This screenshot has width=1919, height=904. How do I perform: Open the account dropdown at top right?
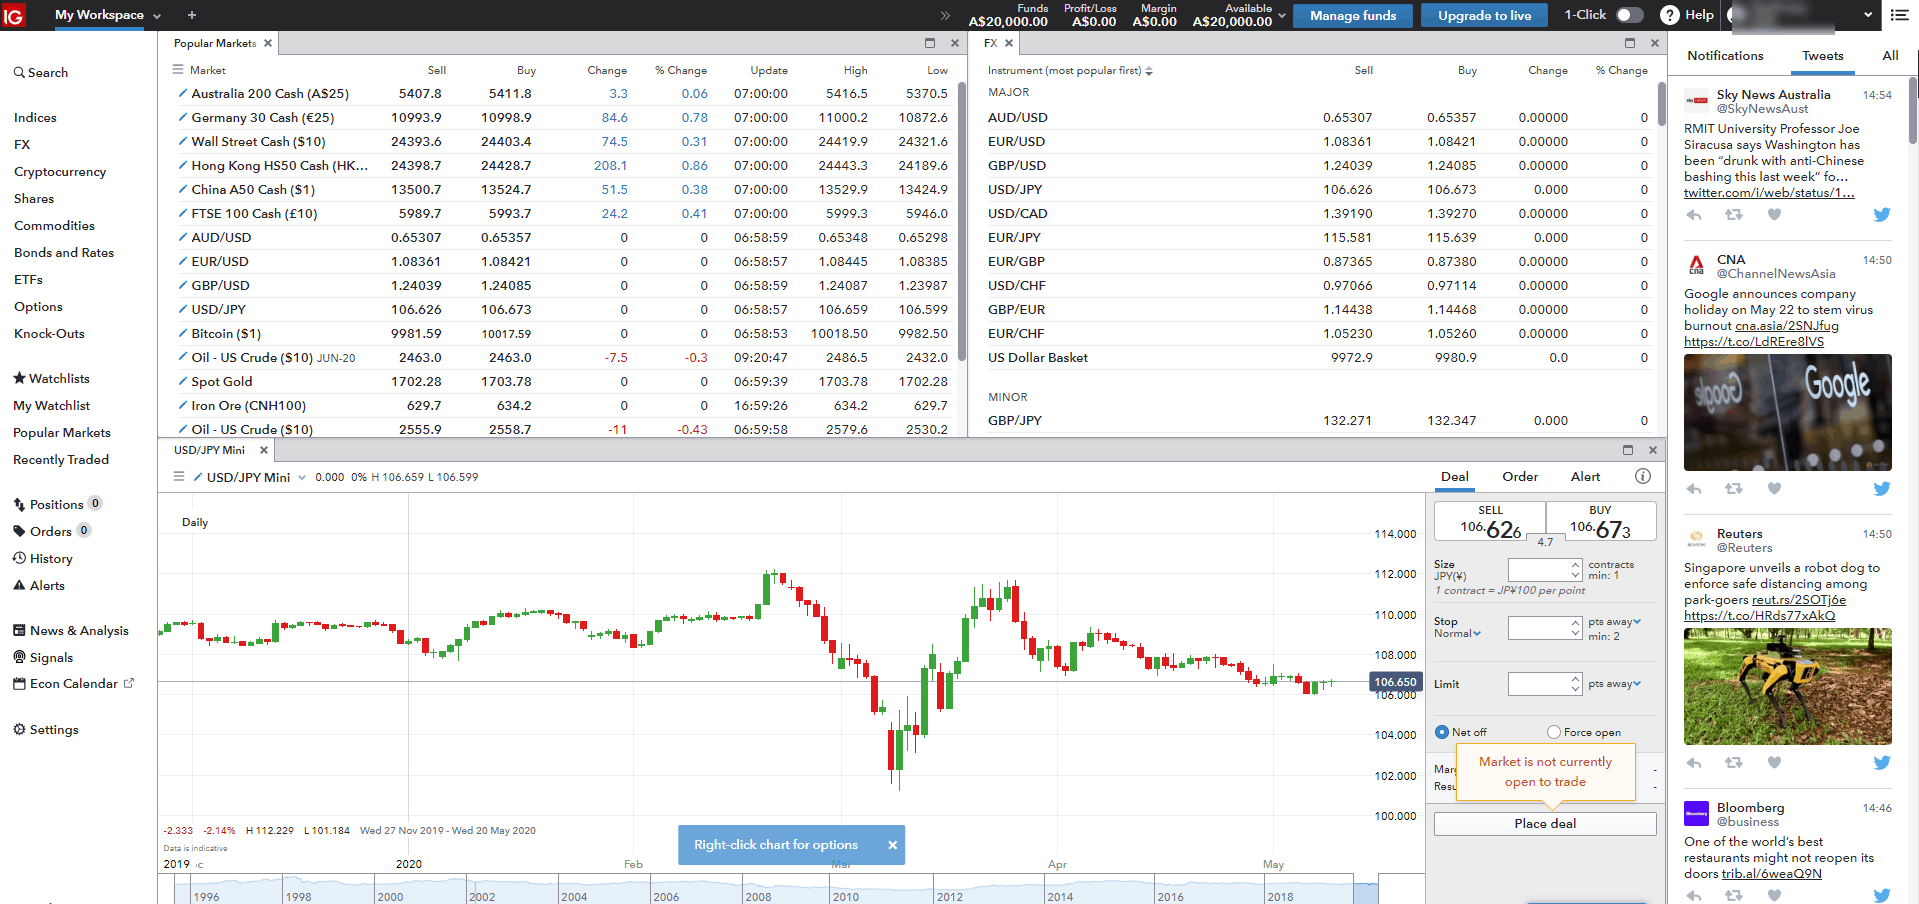tap(1868, 15)
